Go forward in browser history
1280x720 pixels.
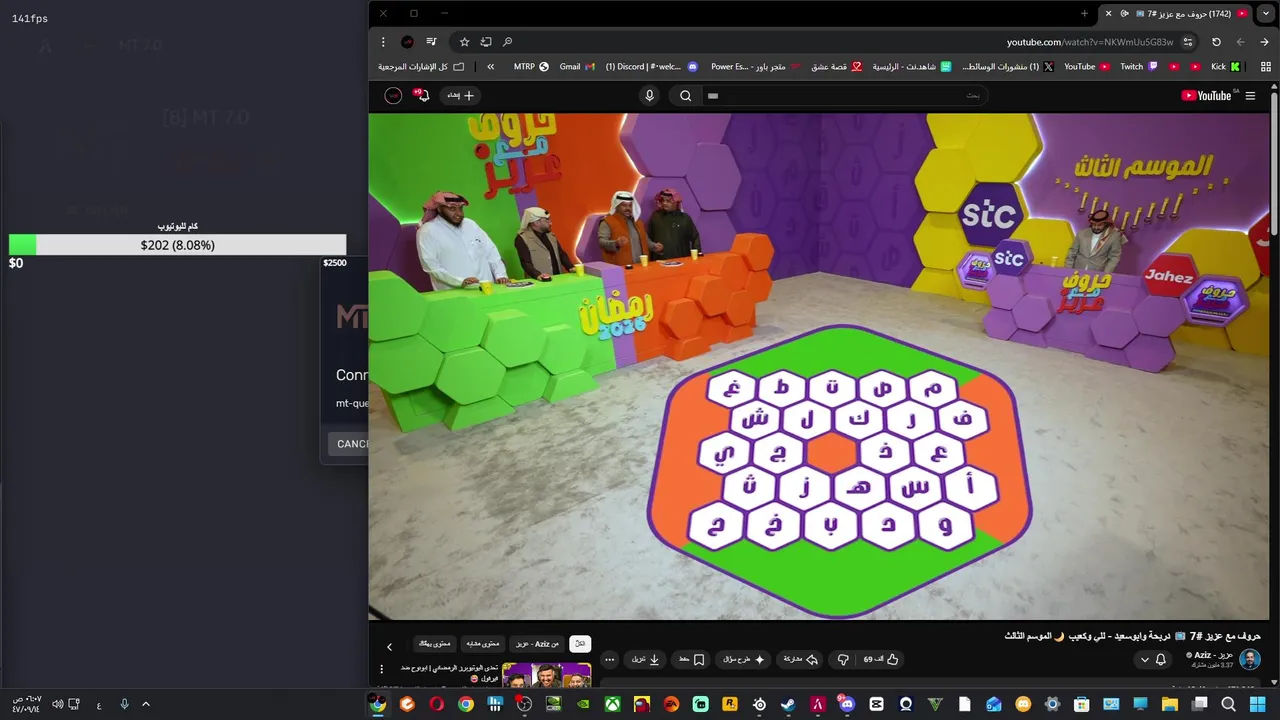(1240, 42)
